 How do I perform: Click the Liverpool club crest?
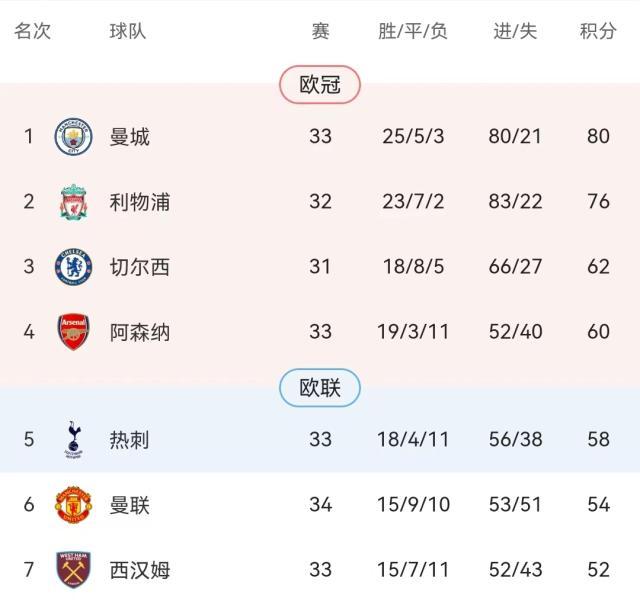pyautogui.click(x=73, y=202)
